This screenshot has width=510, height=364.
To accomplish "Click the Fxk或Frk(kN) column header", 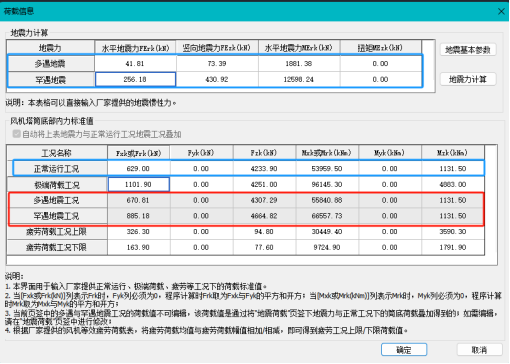I will (x=138, y=153).
